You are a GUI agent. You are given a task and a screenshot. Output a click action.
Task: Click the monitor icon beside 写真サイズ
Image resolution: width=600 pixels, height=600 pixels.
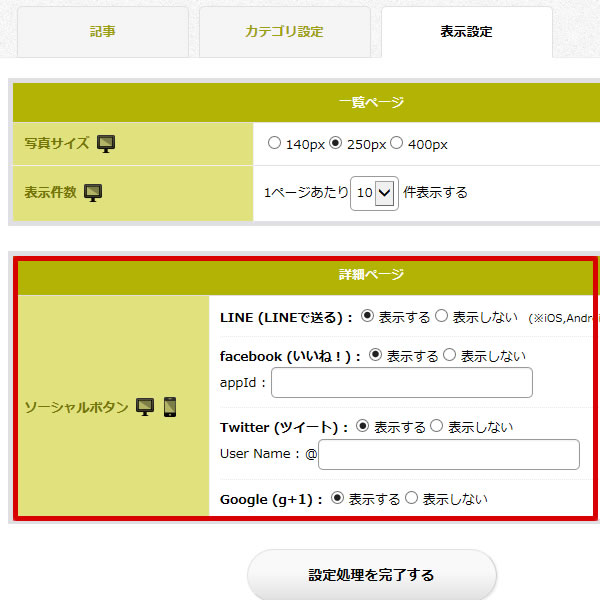tap(106, 144)
